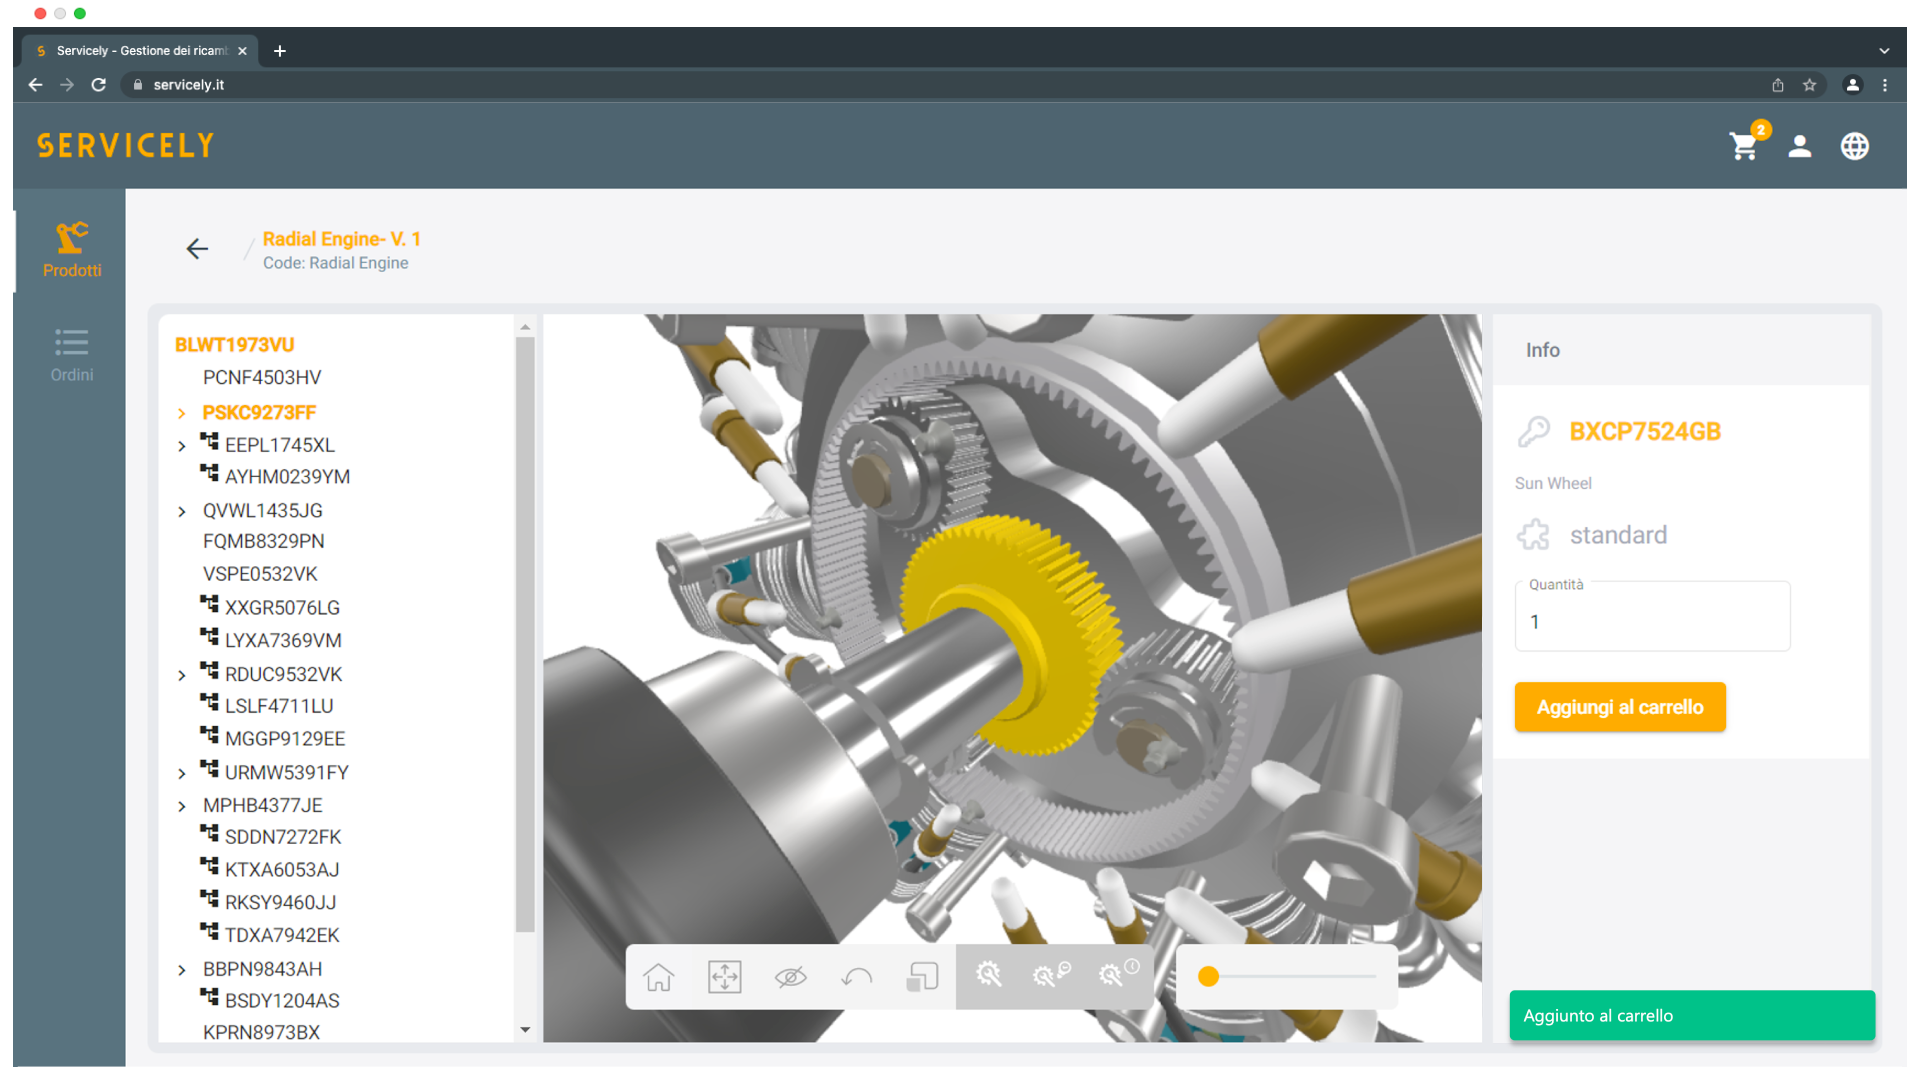Go back using the arrow beside Radial Engine
Screen dimensions: 1920x1080
click(x=197, y=249)
